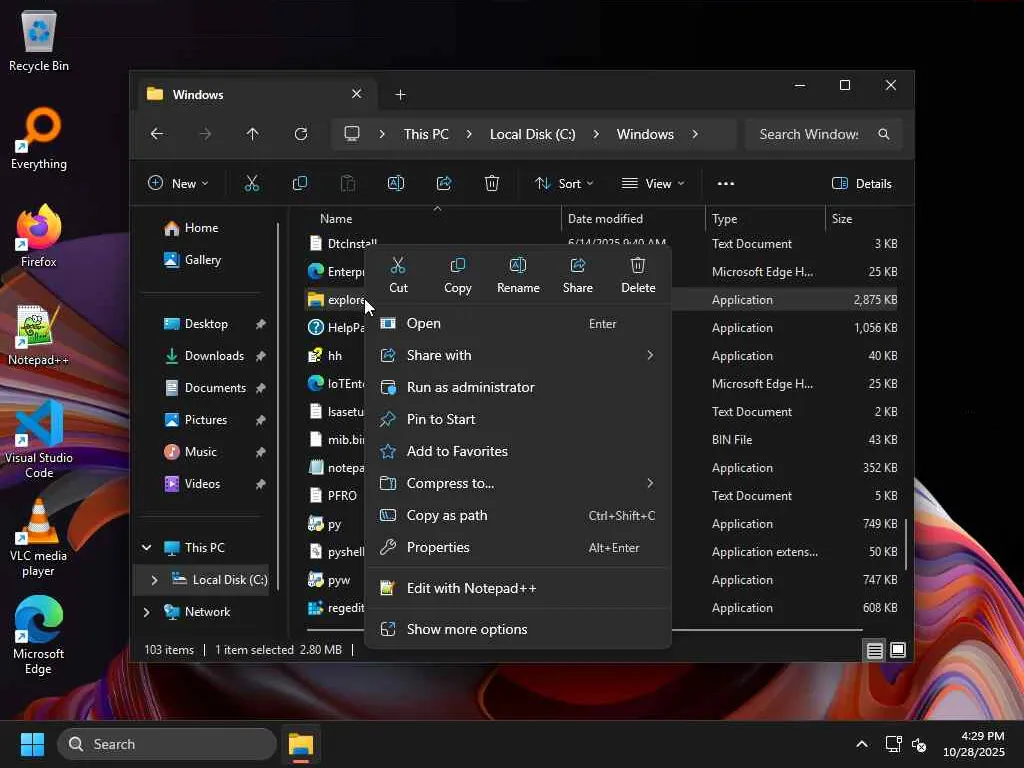Switch to large thumbnails view in status bar

coord(898,650)
